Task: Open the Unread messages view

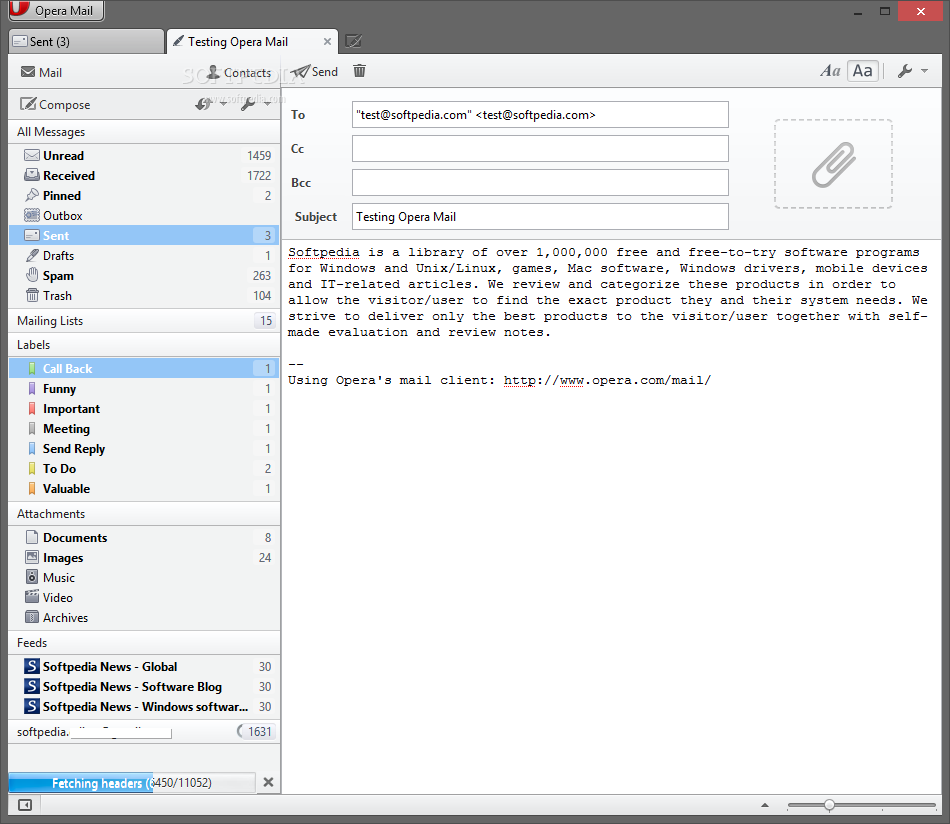Action: [x=144, y=156]
